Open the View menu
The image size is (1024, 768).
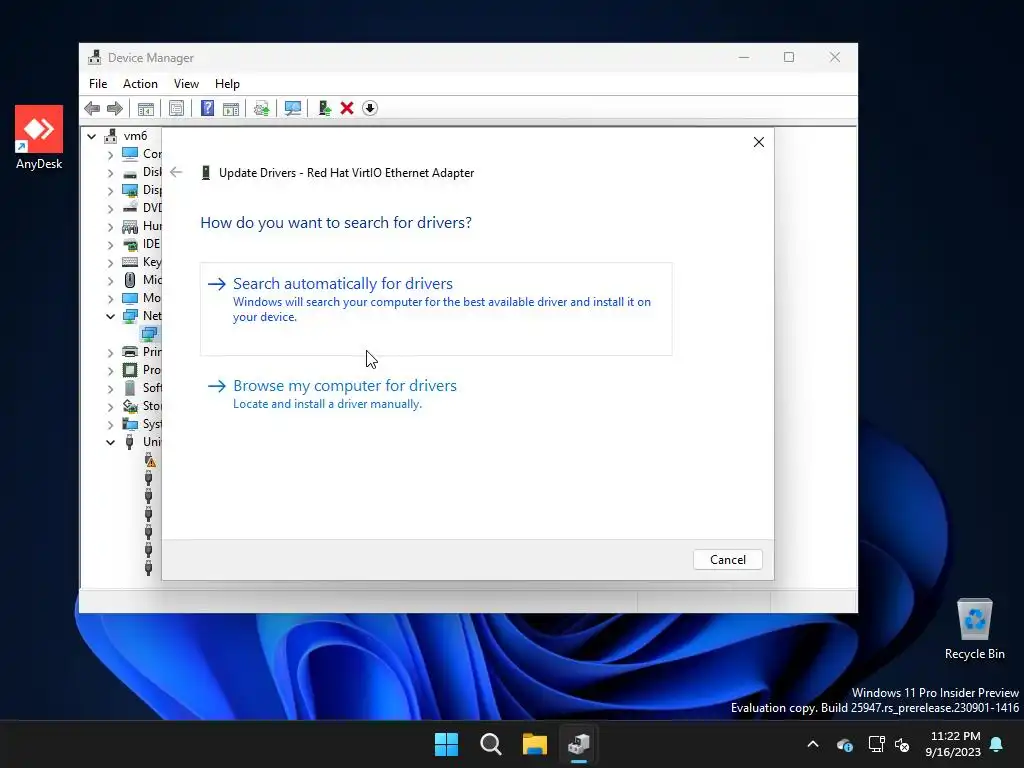tap(186, 84)
